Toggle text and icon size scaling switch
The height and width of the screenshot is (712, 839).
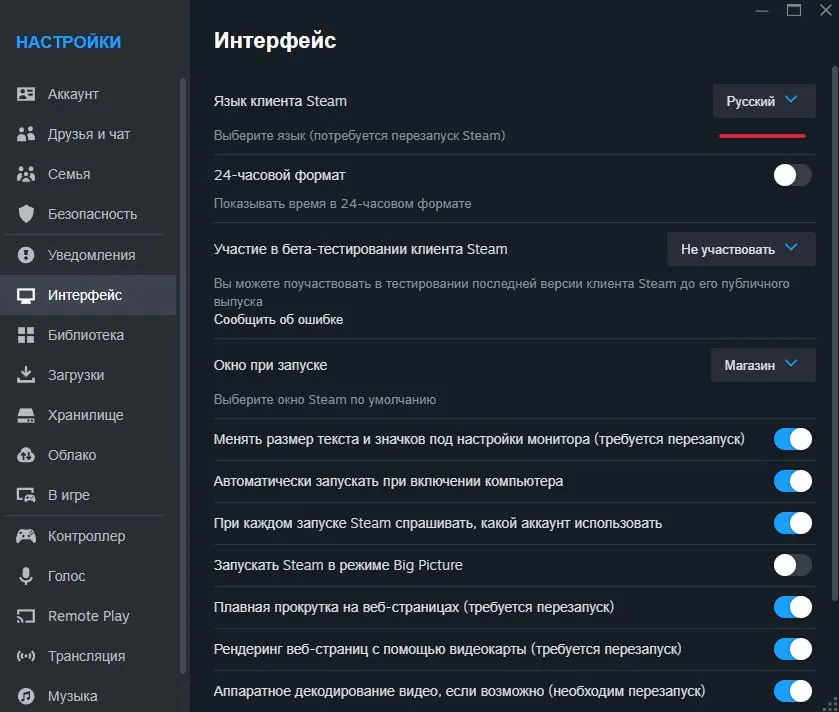pos(792,439)
